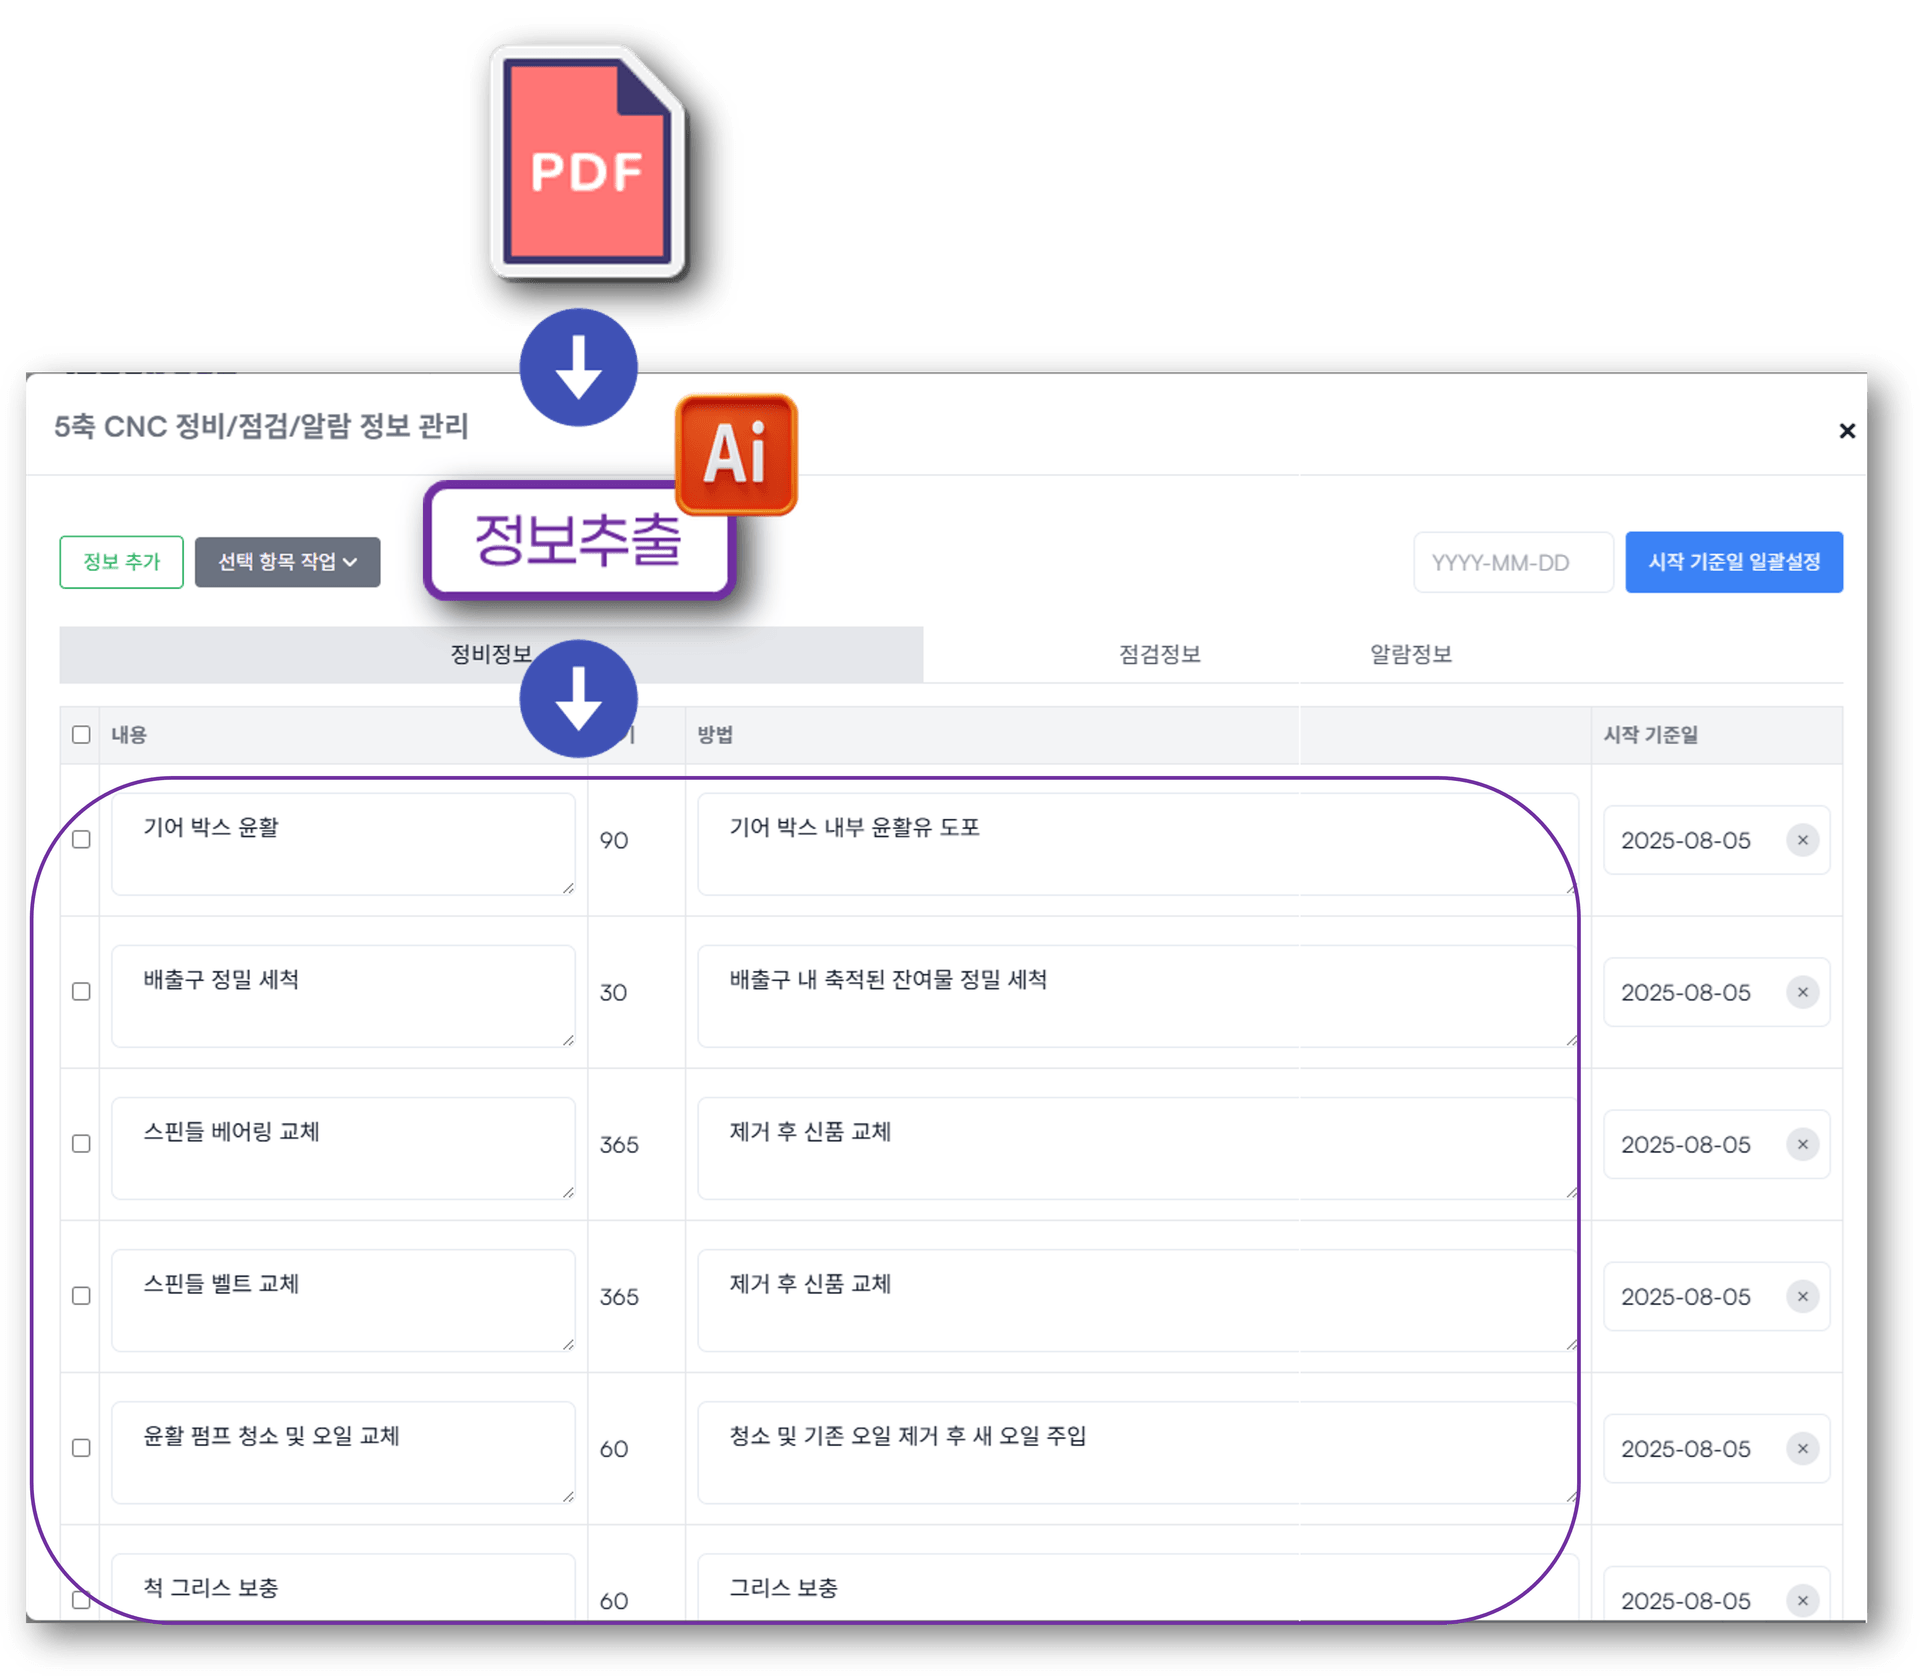Viewport: 1920px width, 1676px height.
Task: Switch to the 알람정보 tab
Action: (1410, 654)
